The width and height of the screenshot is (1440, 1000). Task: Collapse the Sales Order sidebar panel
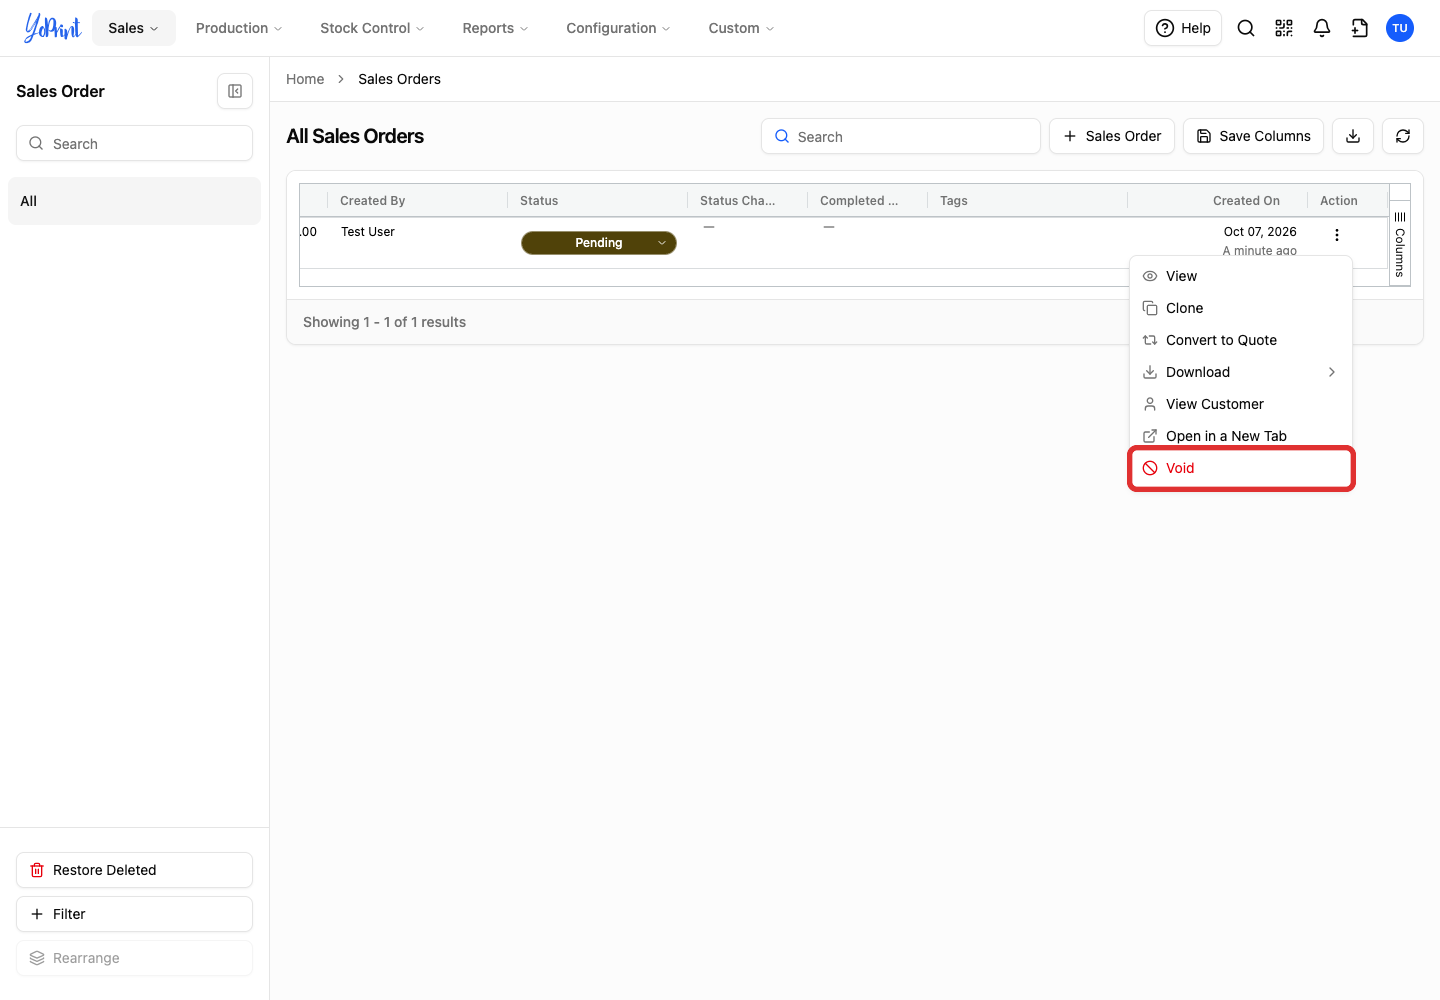click(x=235, y=91)
